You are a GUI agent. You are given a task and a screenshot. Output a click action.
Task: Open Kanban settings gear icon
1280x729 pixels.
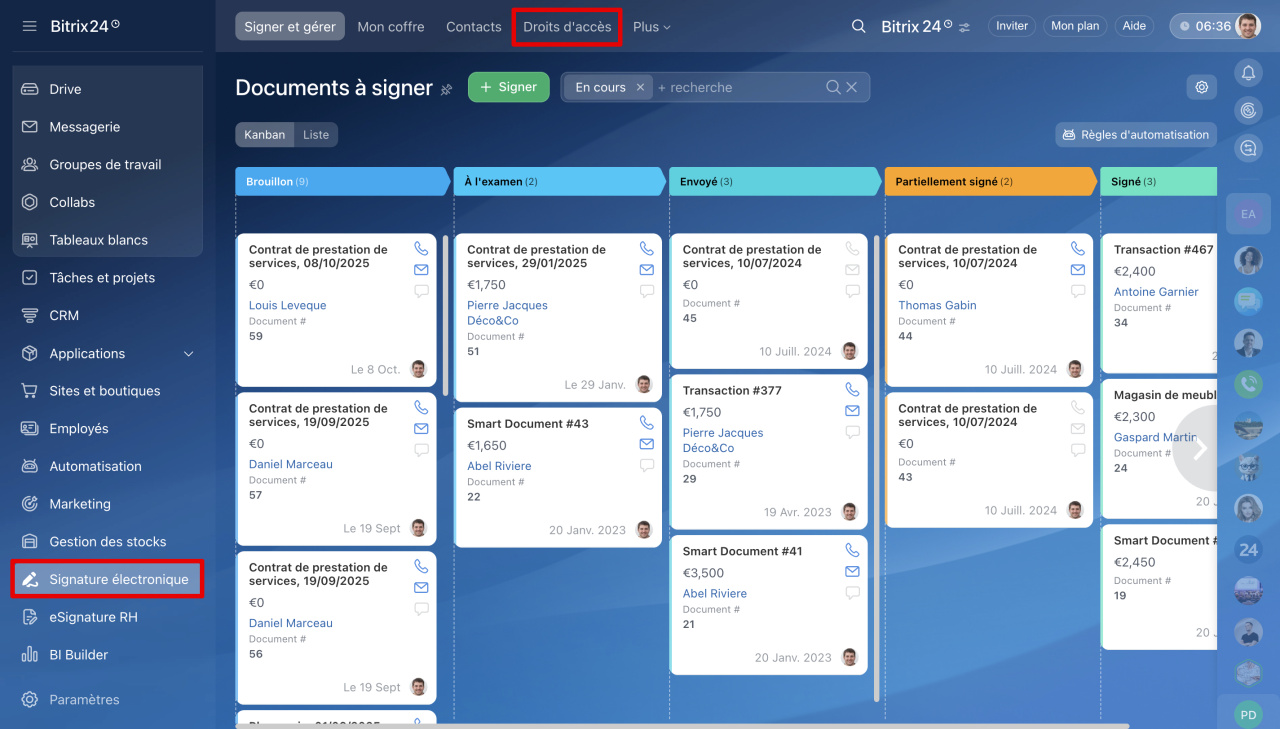[1201, 87]
